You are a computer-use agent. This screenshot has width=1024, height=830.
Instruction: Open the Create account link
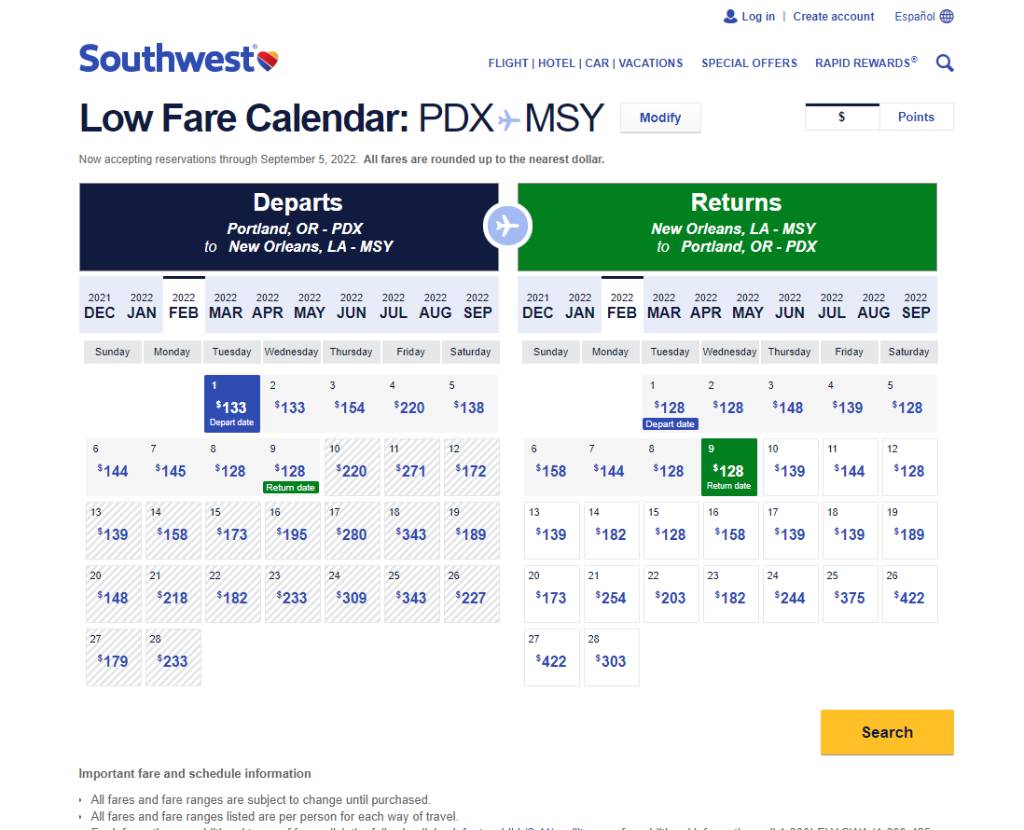(834, 16)
